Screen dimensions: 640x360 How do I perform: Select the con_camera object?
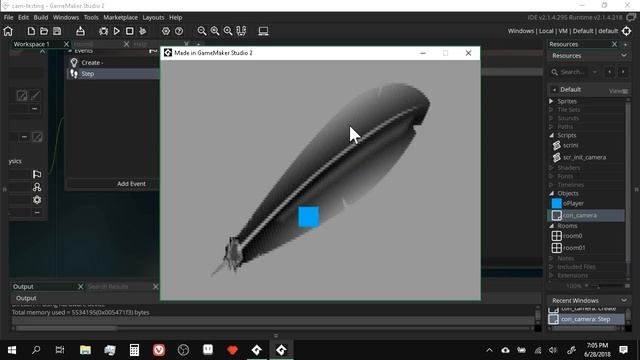[585, 215]
